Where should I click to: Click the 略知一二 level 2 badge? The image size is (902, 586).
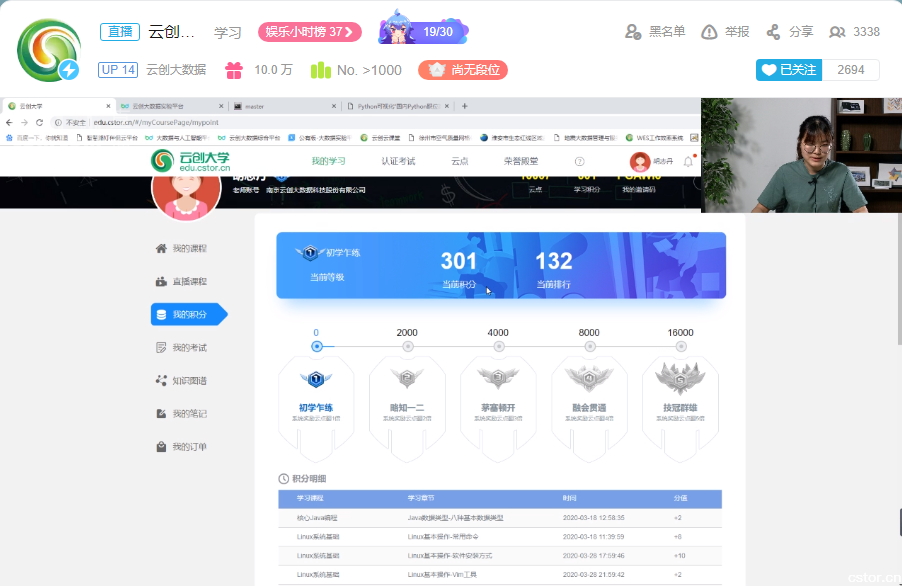pos(407,378)
